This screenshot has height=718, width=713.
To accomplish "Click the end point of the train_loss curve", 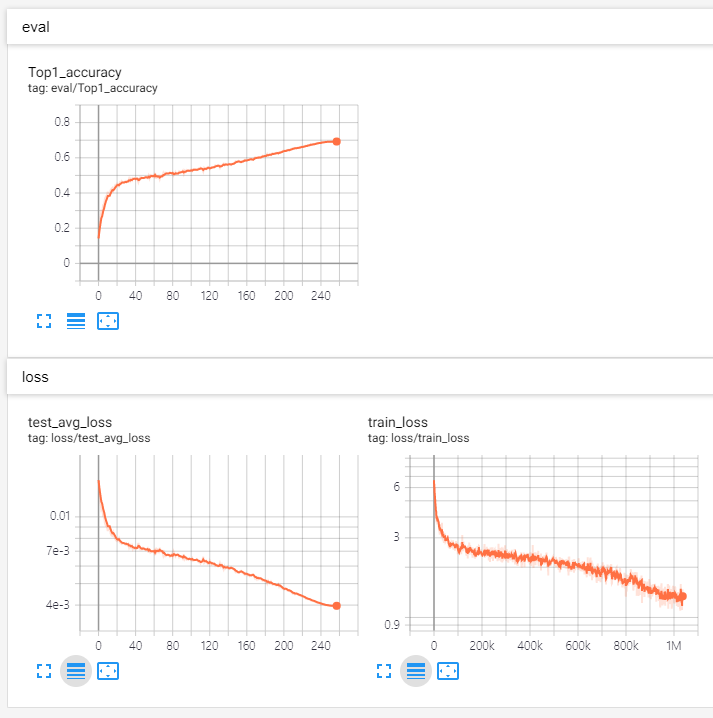I will [x=682, y=596].
